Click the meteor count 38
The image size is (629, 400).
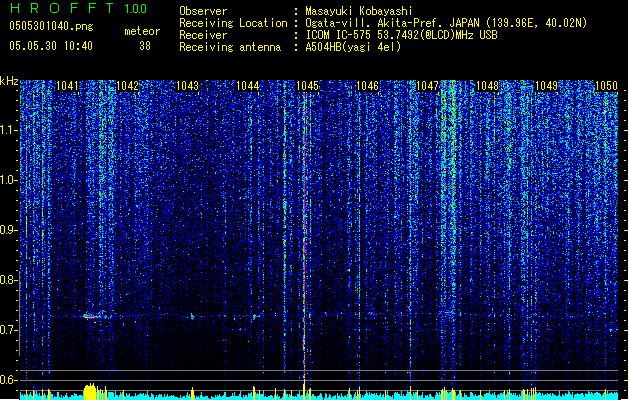(145, 46)
